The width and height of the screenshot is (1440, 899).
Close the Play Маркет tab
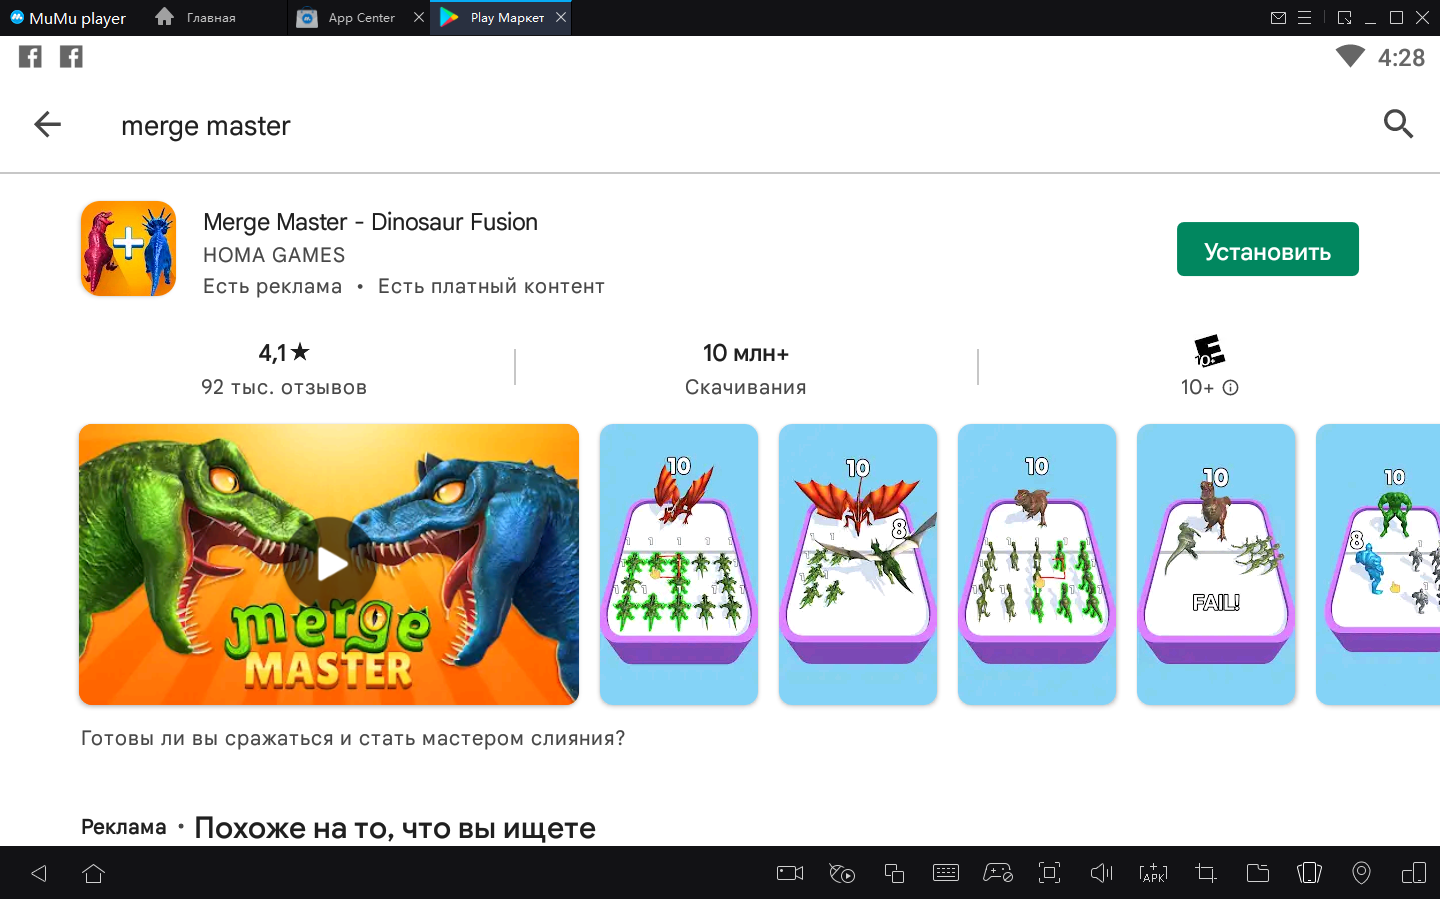(561, 17)
